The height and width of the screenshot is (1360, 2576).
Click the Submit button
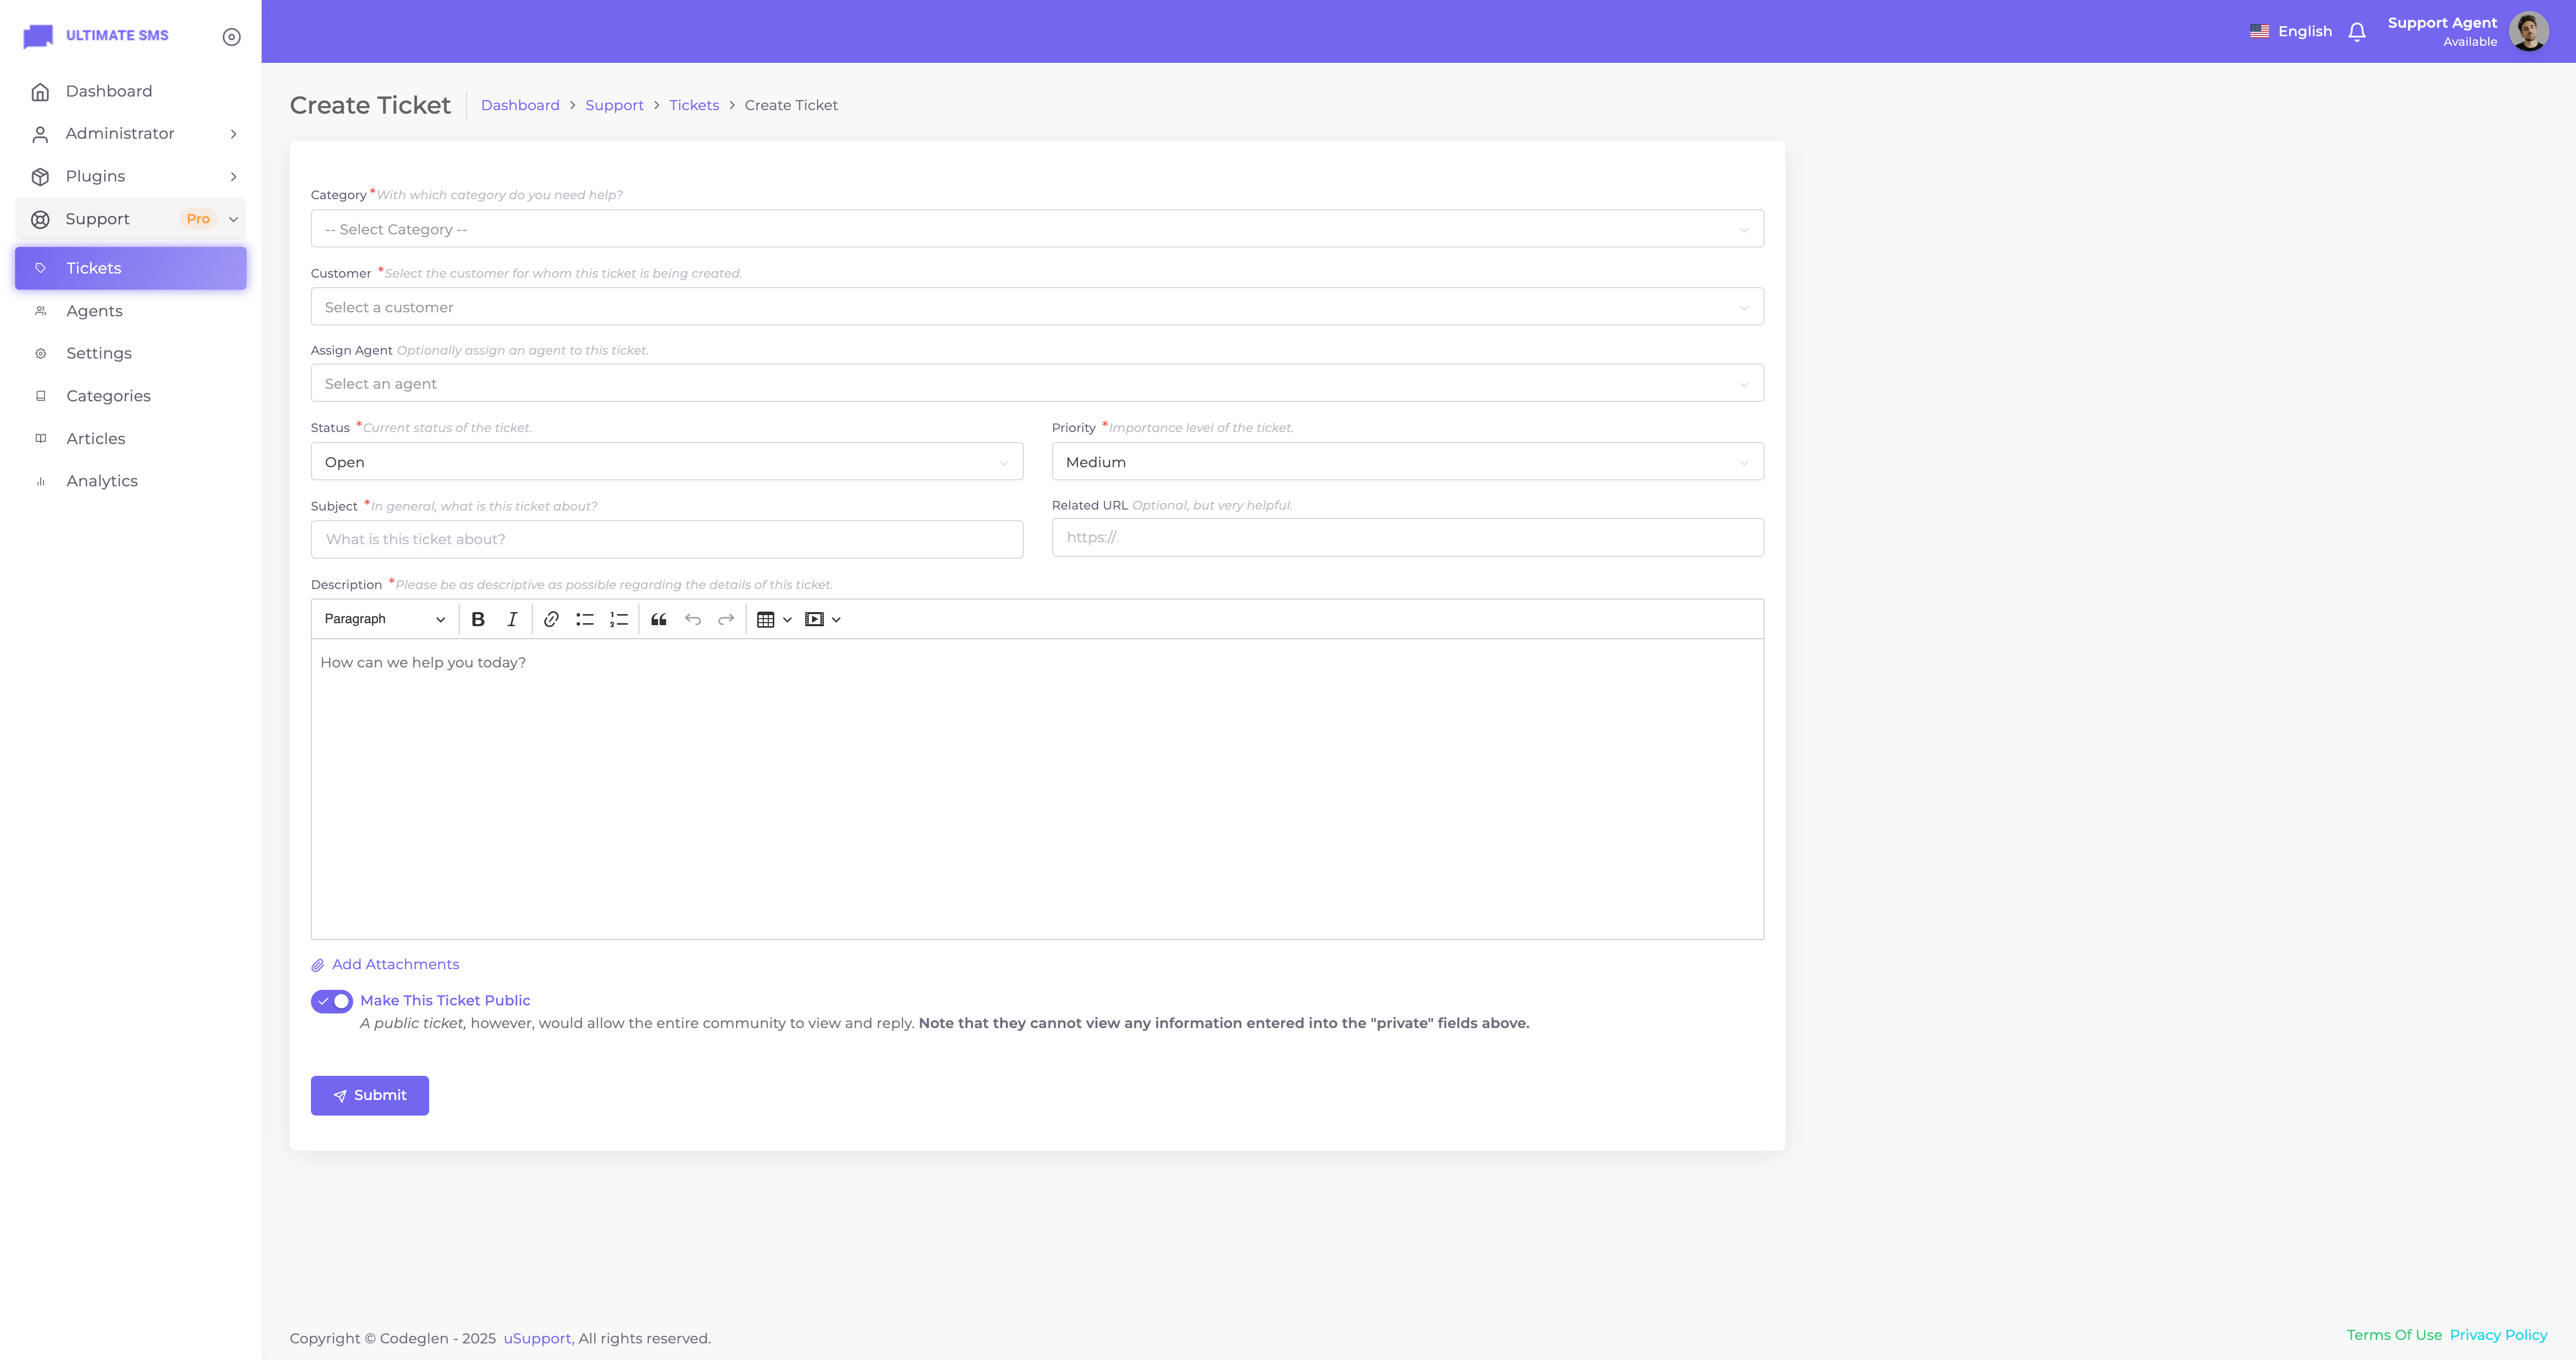[369, 1095]
